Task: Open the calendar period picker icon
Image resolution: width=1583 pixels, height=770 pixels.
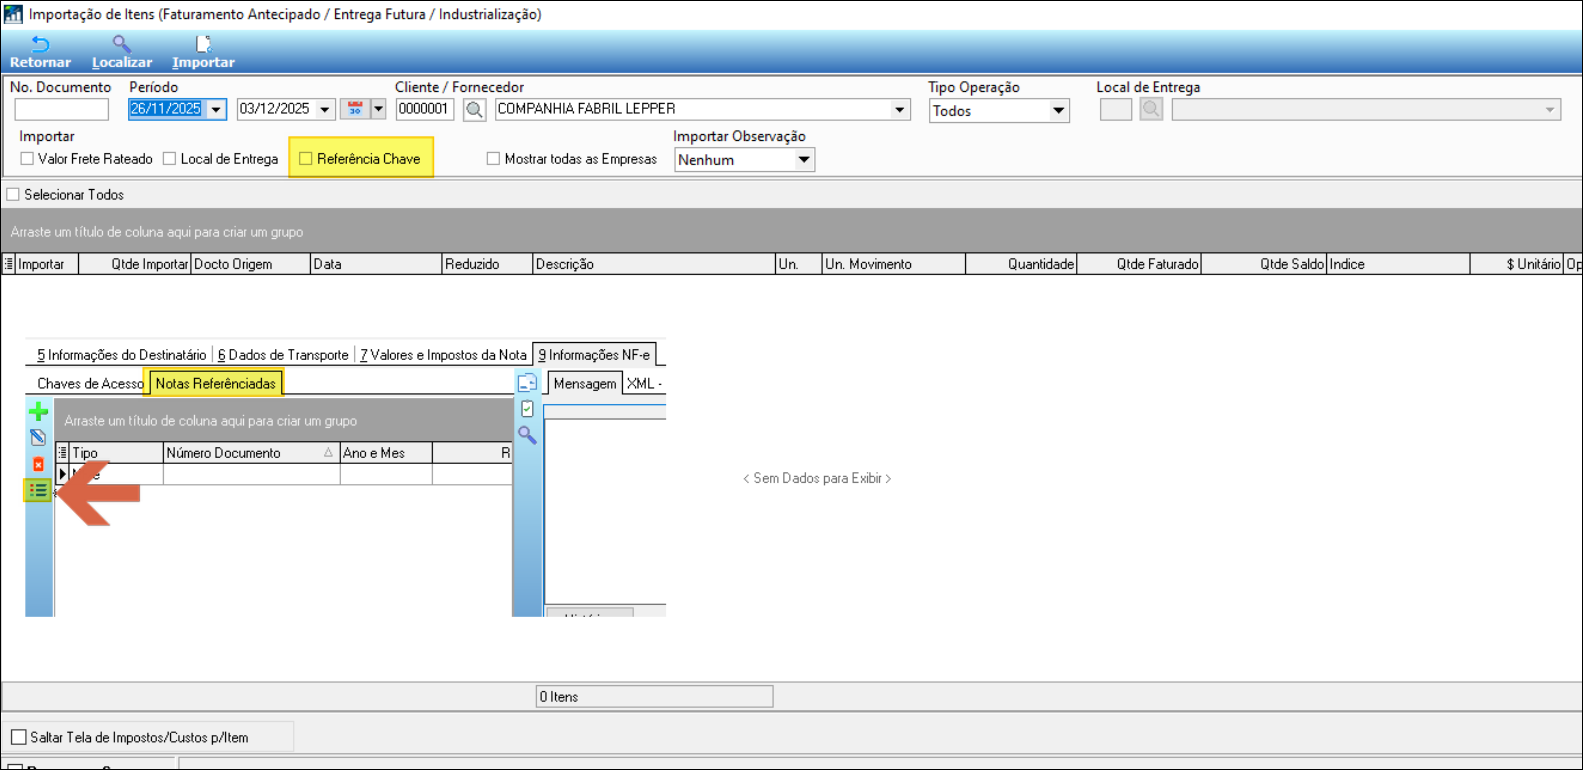Action: (355, 109)
